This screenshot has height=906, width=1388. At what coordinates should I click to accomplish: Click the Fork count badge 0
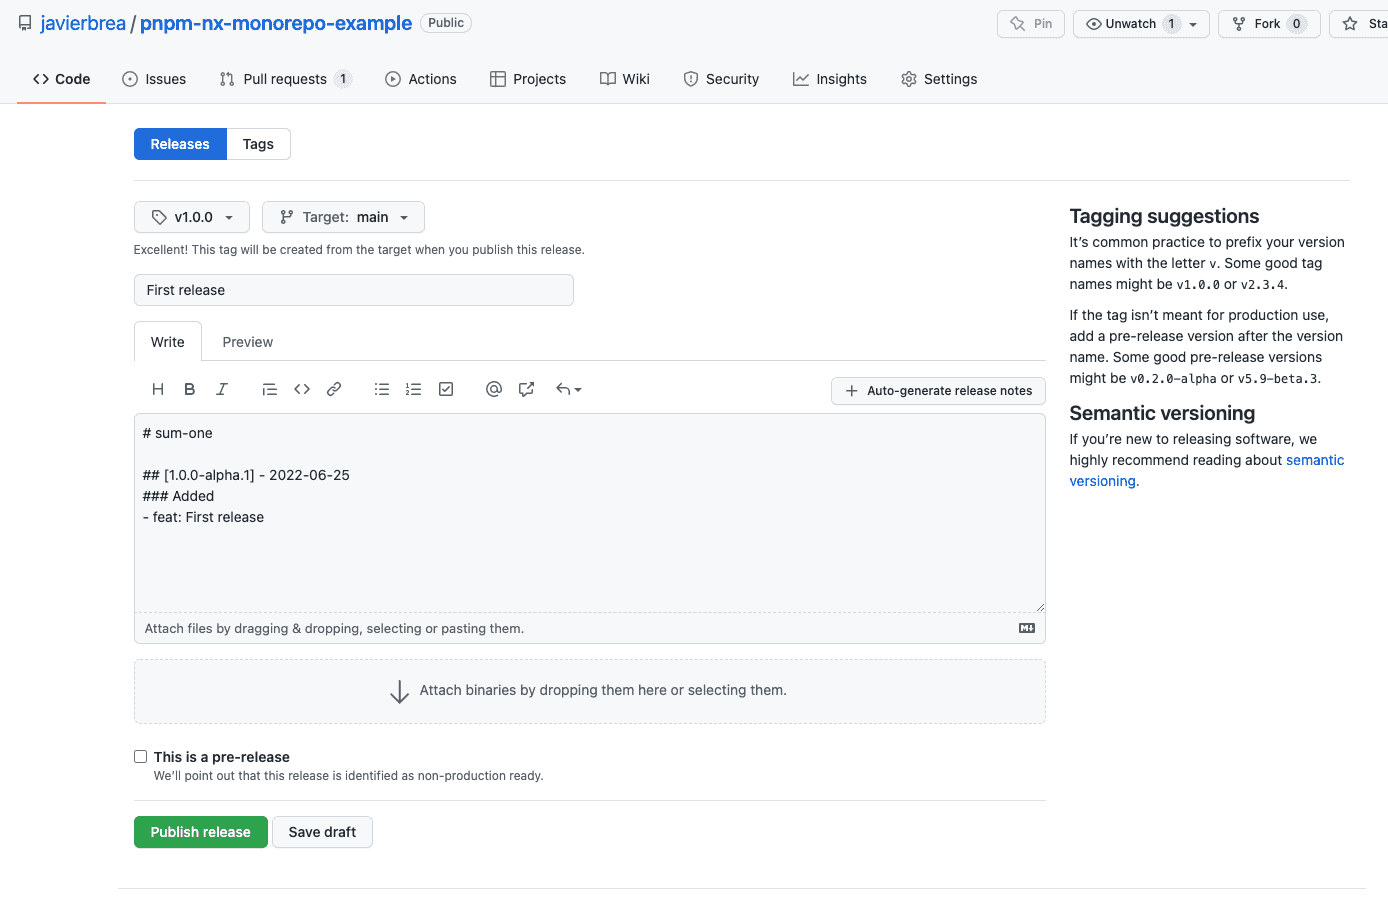click(1297, 24)
